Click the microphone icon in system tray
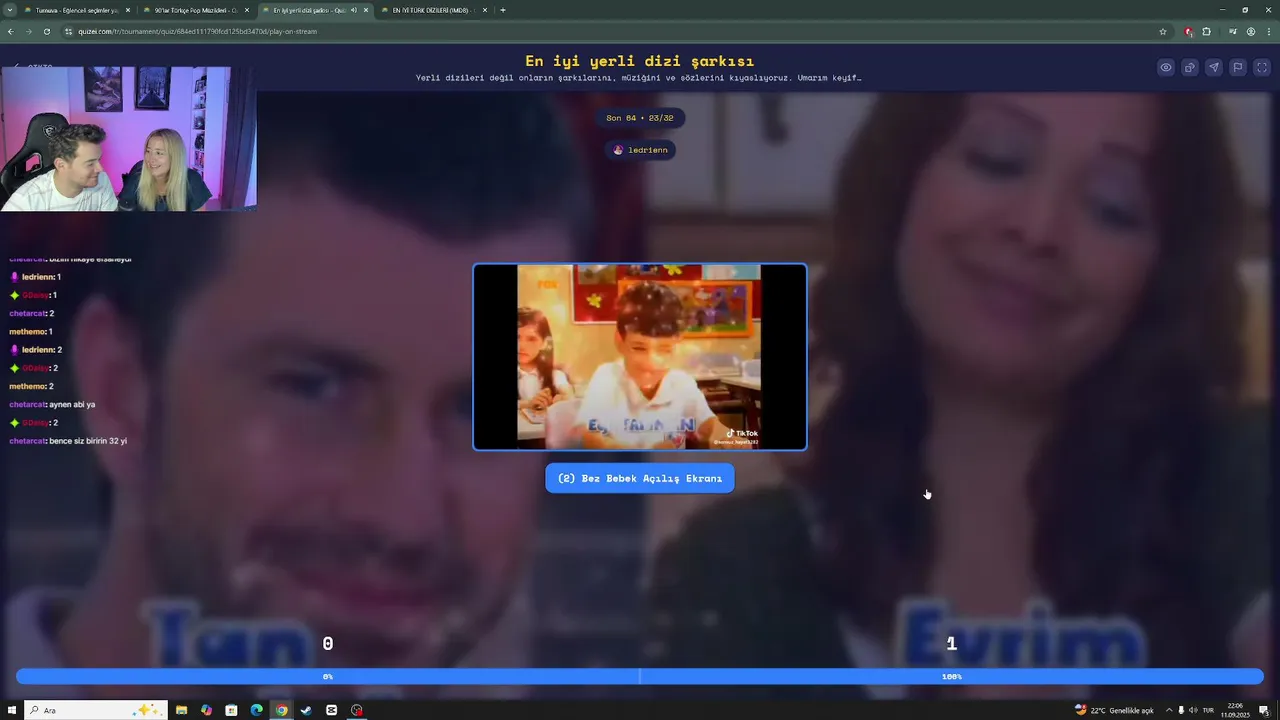This screenshot has height=720, width=1280. (1181, 710)
